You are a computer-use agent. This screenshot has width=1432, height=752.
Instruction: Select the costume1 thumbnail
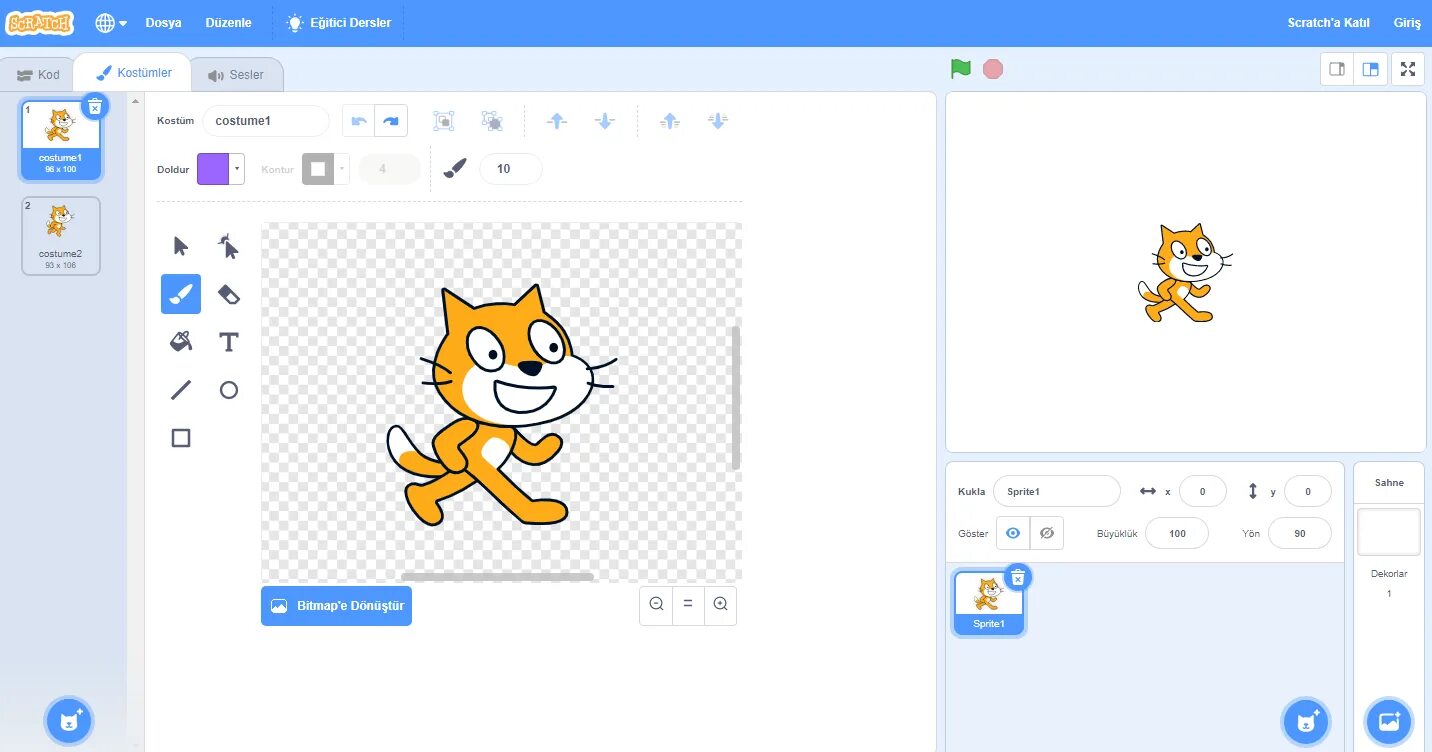[61, 140]
